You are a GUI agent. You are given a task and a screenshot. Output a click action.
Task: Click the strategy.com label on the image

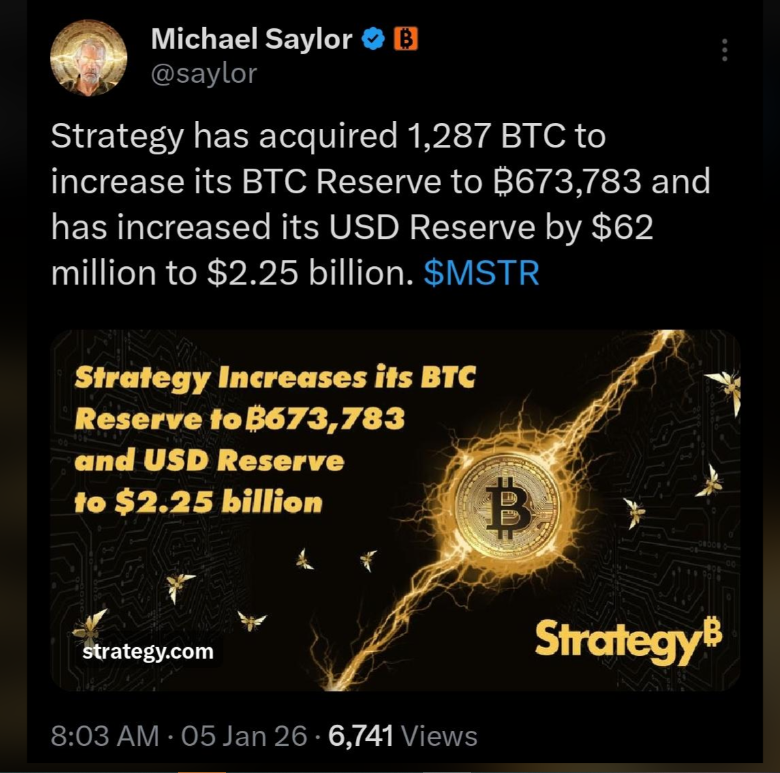(148, 652)
